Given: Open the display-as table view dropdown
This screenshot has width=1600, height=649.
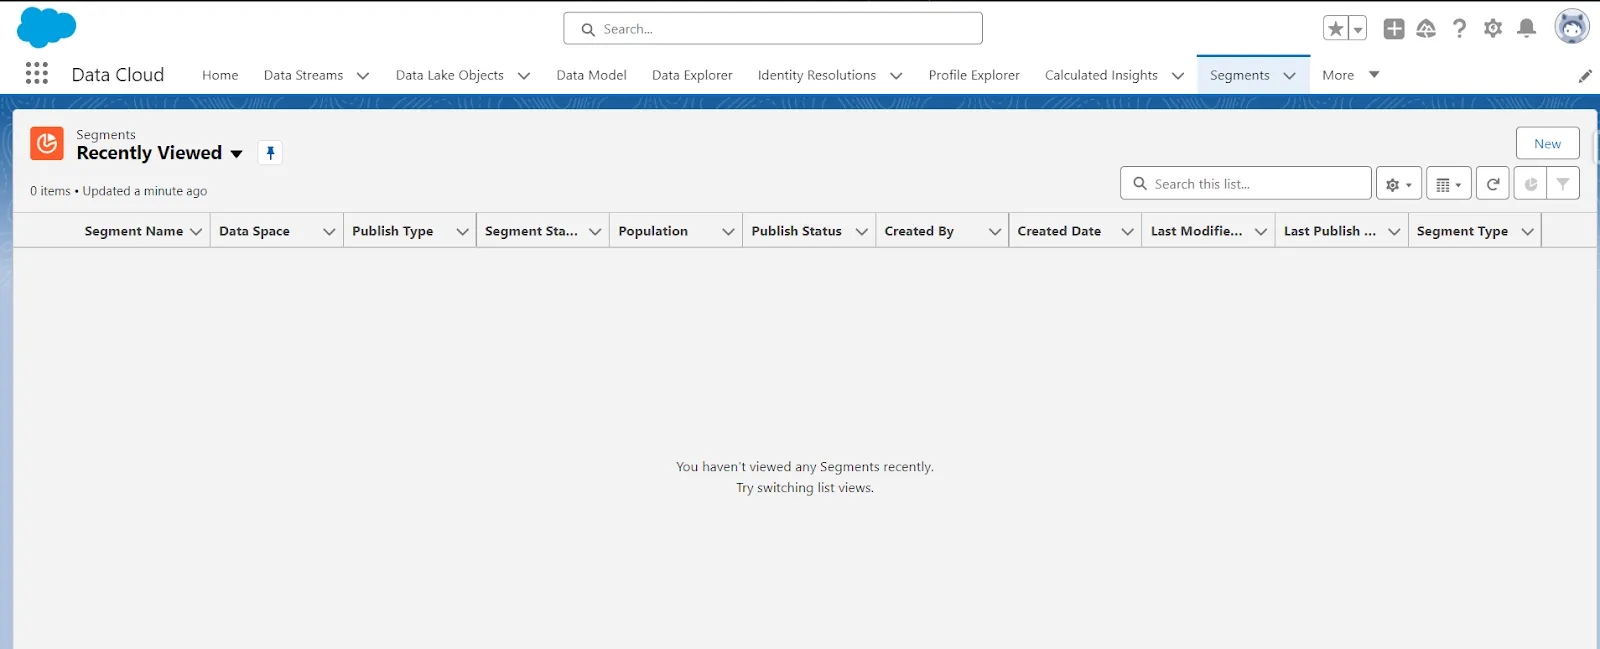Looking at the screenshot, I should 1448,184.
